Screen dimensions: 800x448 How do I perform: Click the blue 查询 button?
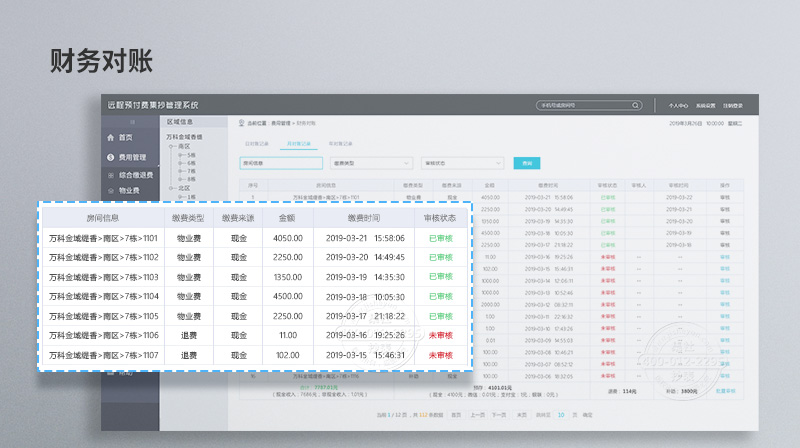tap(525, 162)
